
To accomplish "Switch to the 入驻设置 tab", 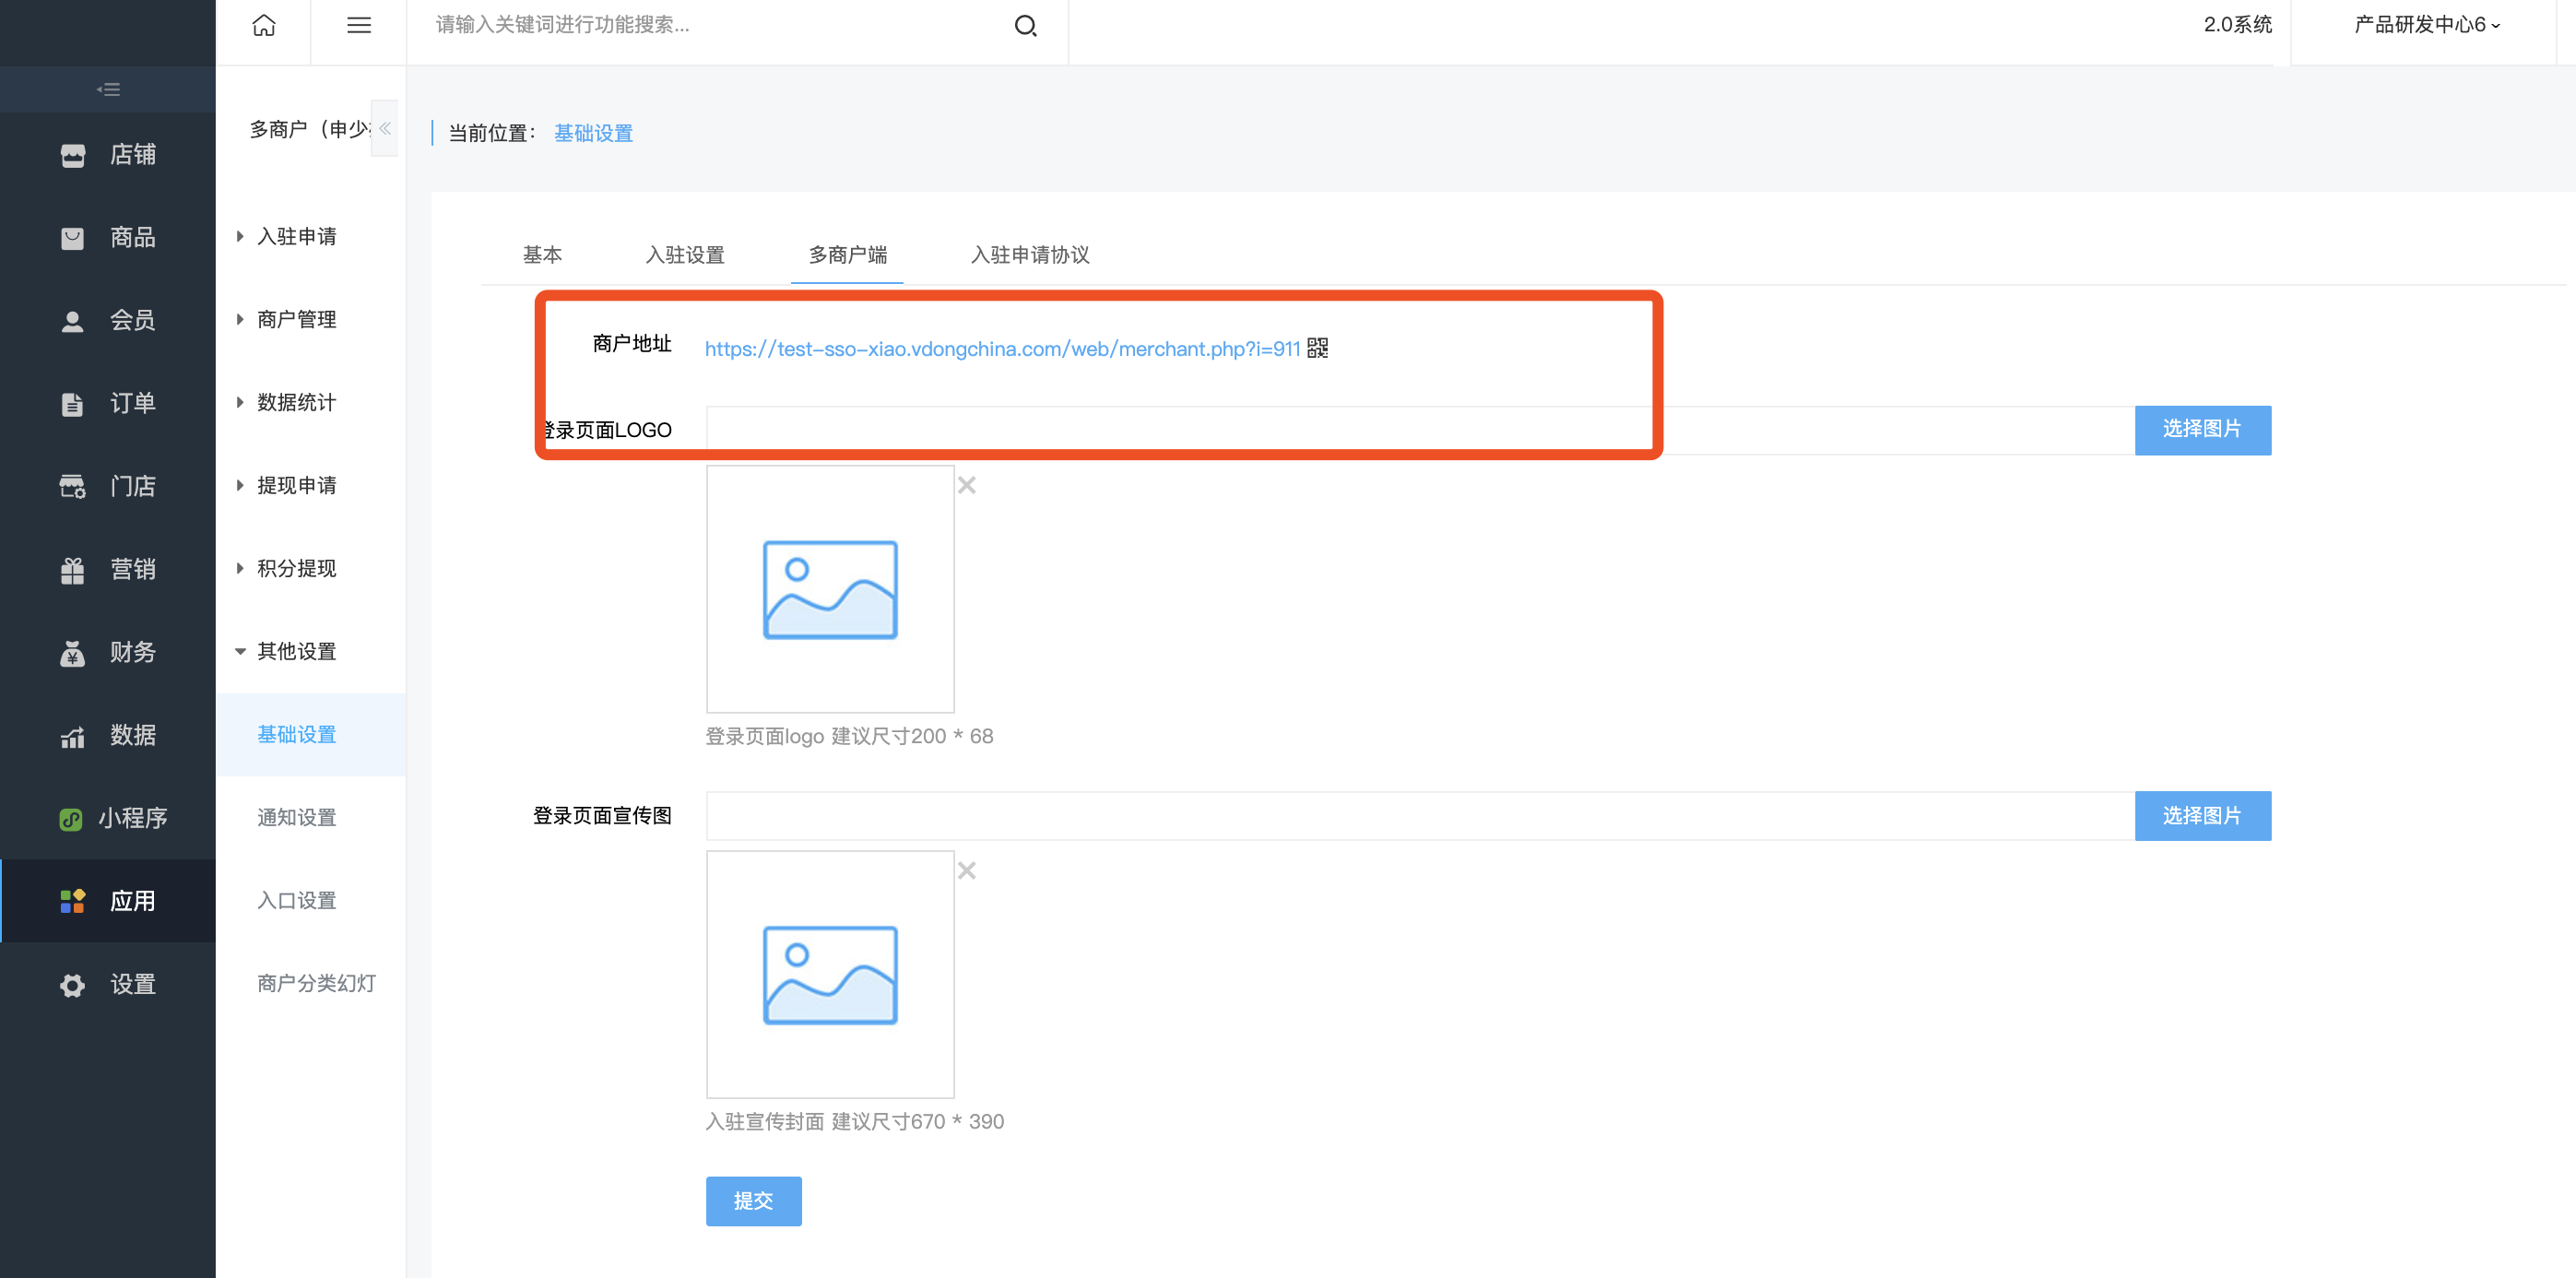I will (x=685, y=255).
